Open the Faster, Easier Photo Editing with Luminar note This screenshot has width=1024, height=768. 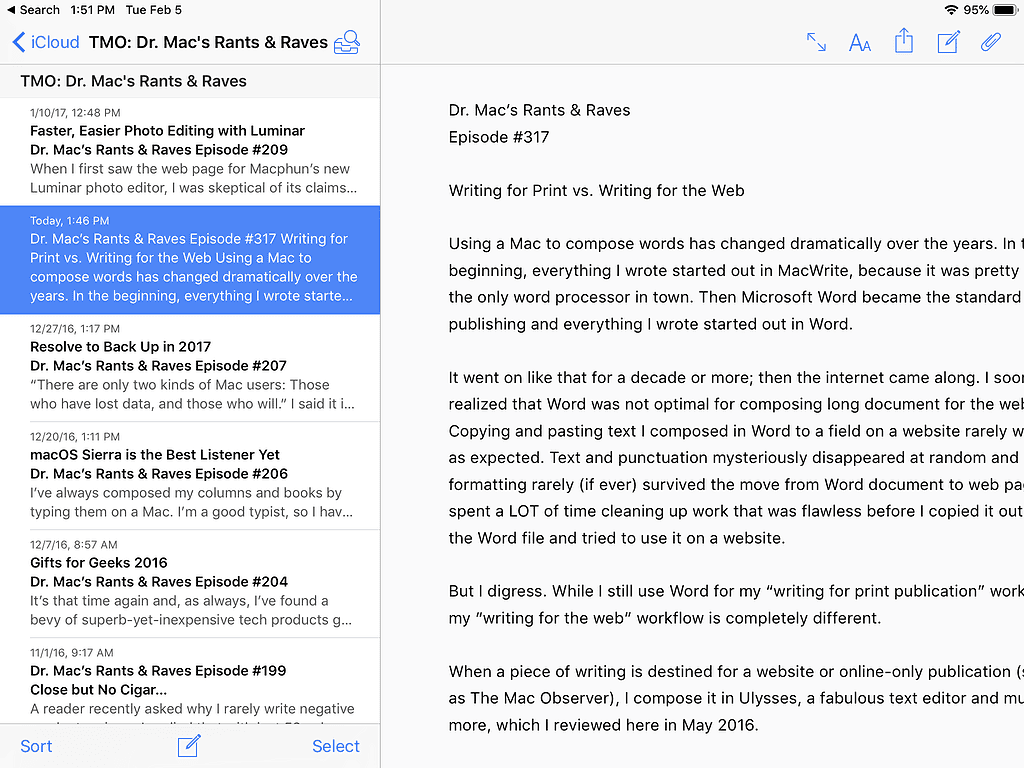[190, 152]
